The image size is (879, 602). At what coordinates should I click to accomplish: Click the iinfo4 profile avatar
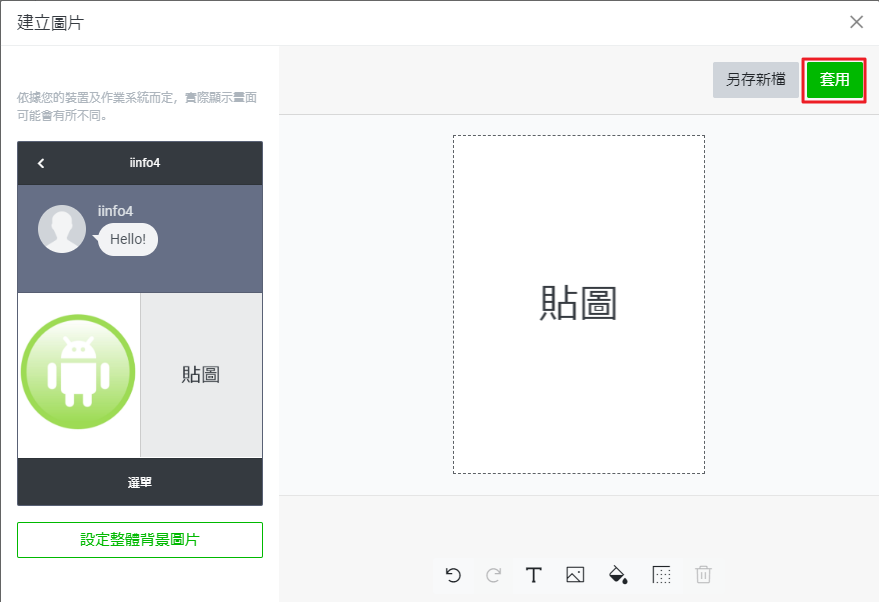tap(61, 228)
